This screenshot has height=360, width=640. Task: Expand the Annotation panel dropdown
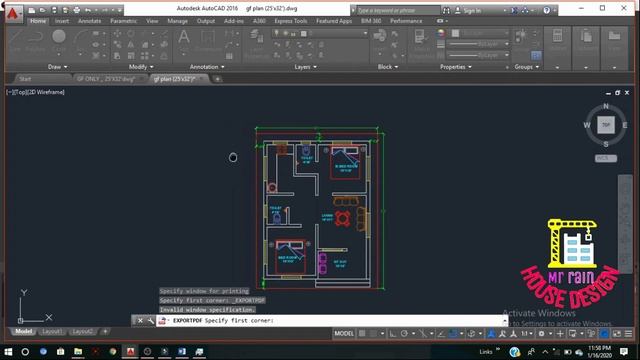coord(207,67)
